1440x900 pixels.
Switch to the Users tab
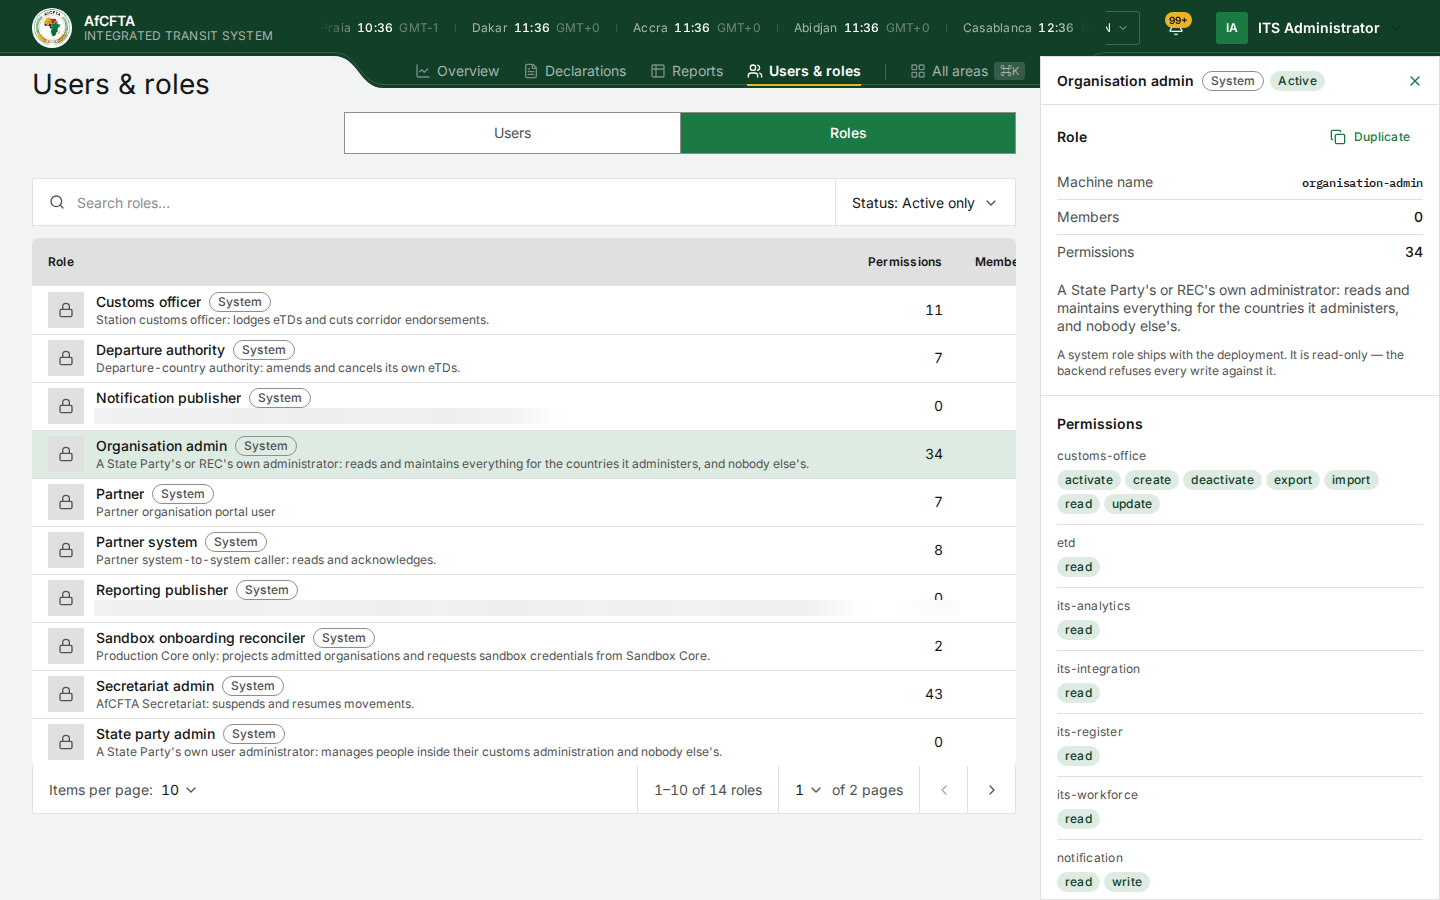pyautogui.click(x=512, y=133)
